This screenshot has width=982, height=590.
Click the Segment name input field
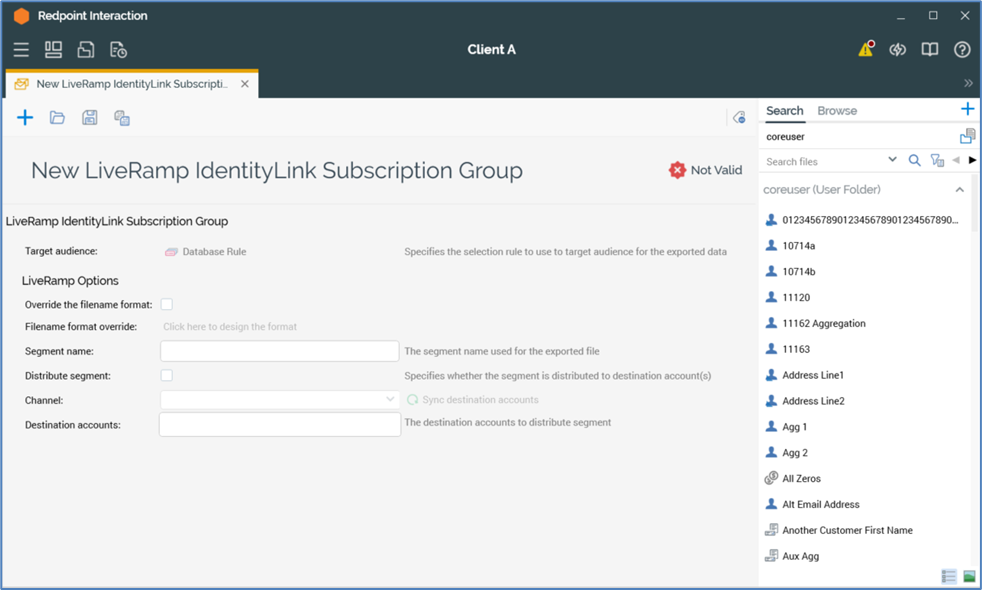279,351
